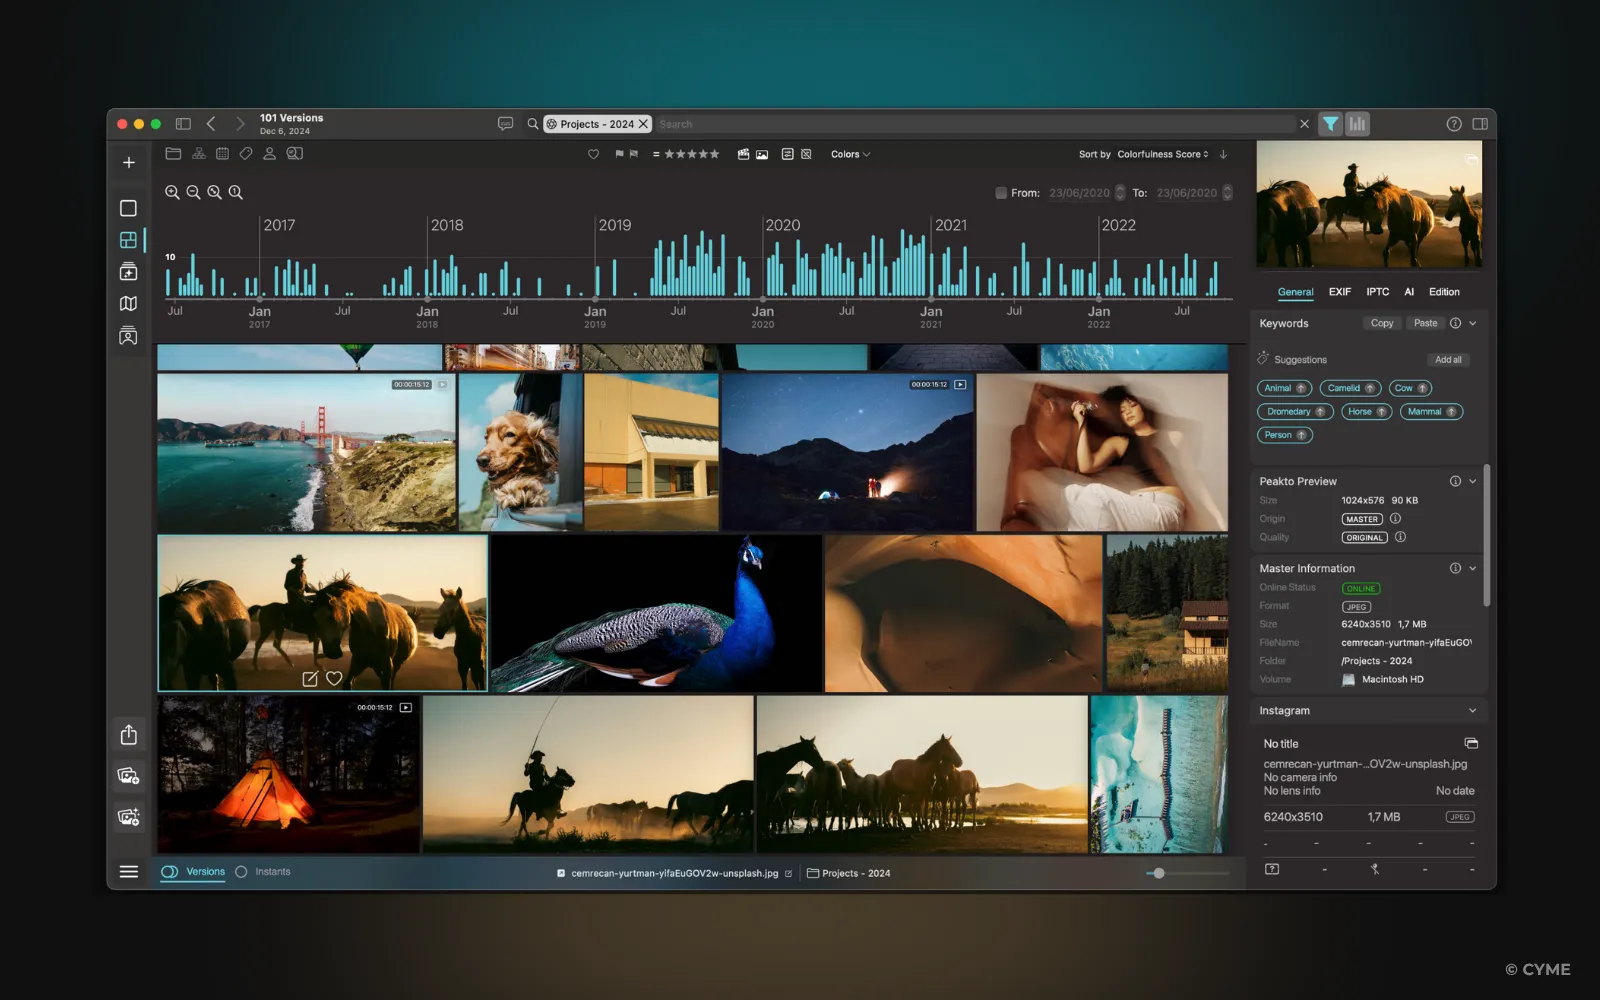Switch to the IPTC tab
Screen dimensions: 1600x1000
click(1377, 292)
